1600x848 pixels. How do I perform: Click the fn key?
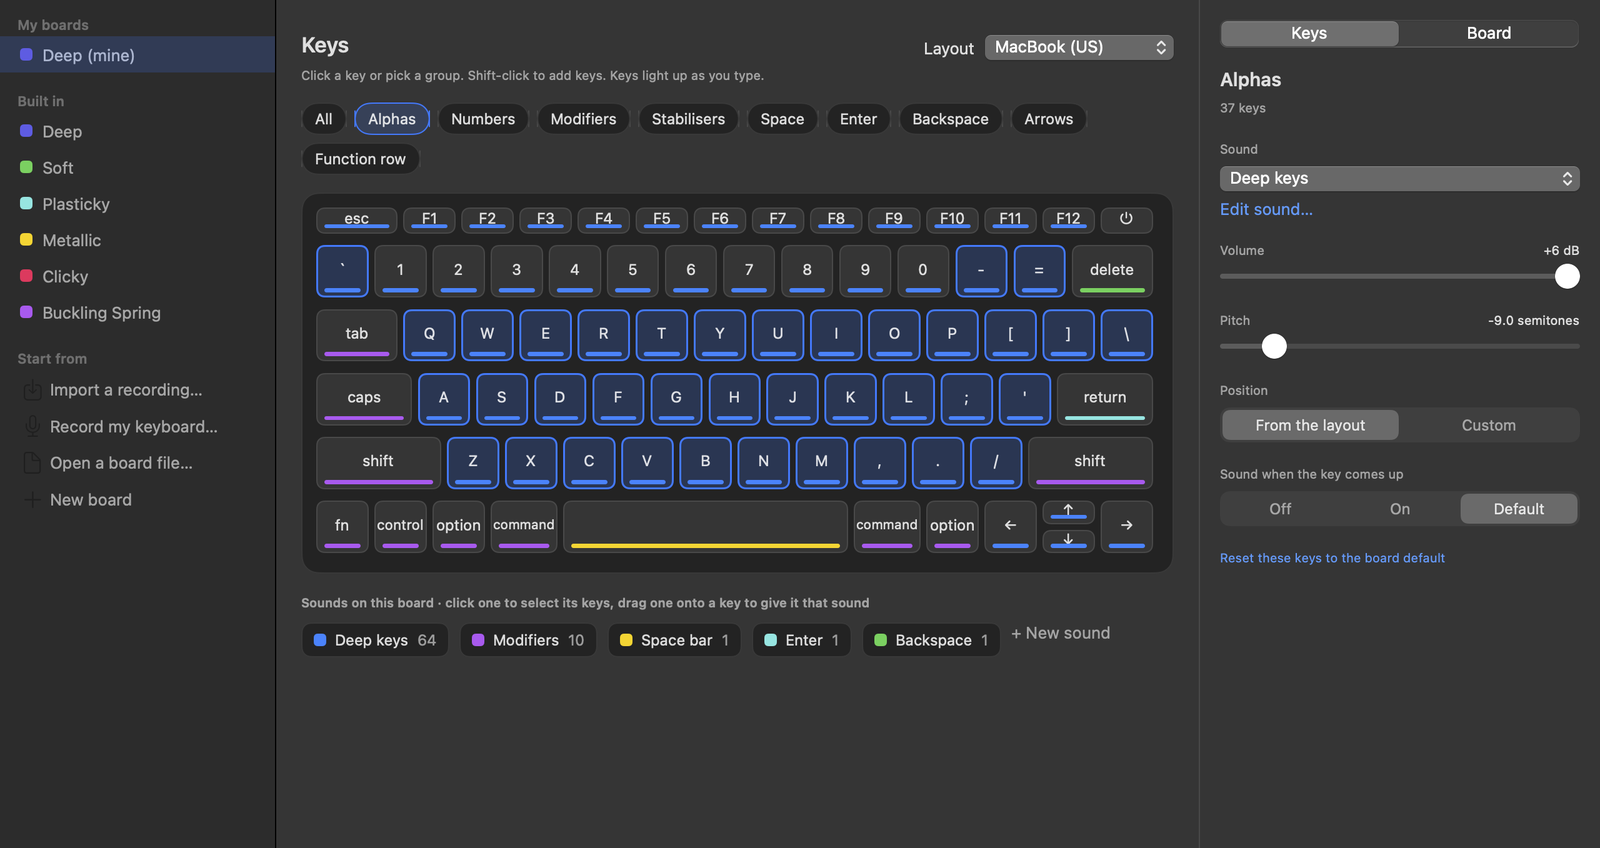(x=342, y=526)
